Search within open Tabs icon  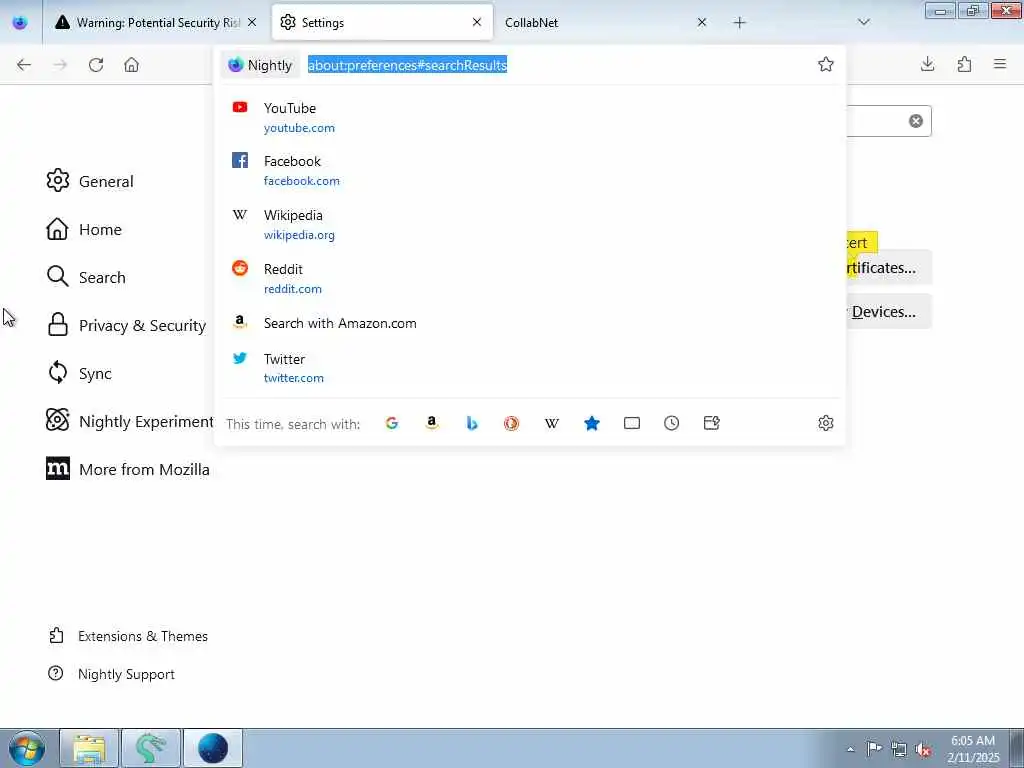[632, 423]
